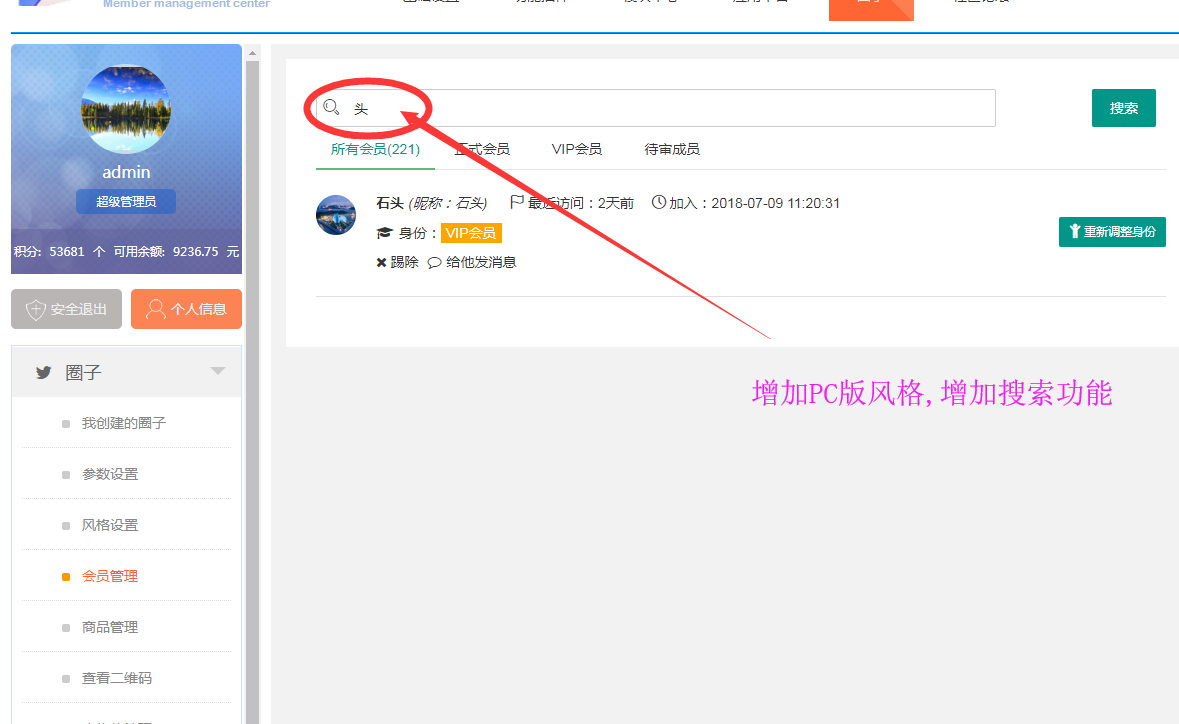The height and width of the screenshot is (724, 1179).
Task: Click the 最近访问:2天前 text
Action: [580, 203]
